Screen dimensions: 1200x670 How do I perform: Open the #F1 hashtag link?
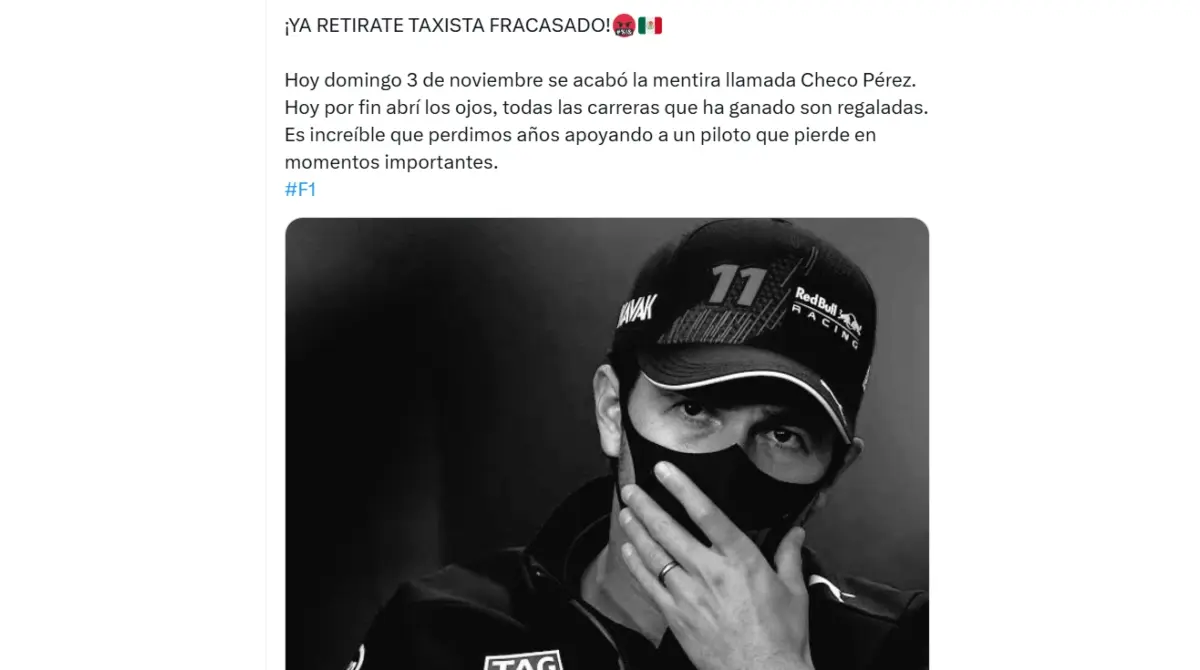click(300, 189)
